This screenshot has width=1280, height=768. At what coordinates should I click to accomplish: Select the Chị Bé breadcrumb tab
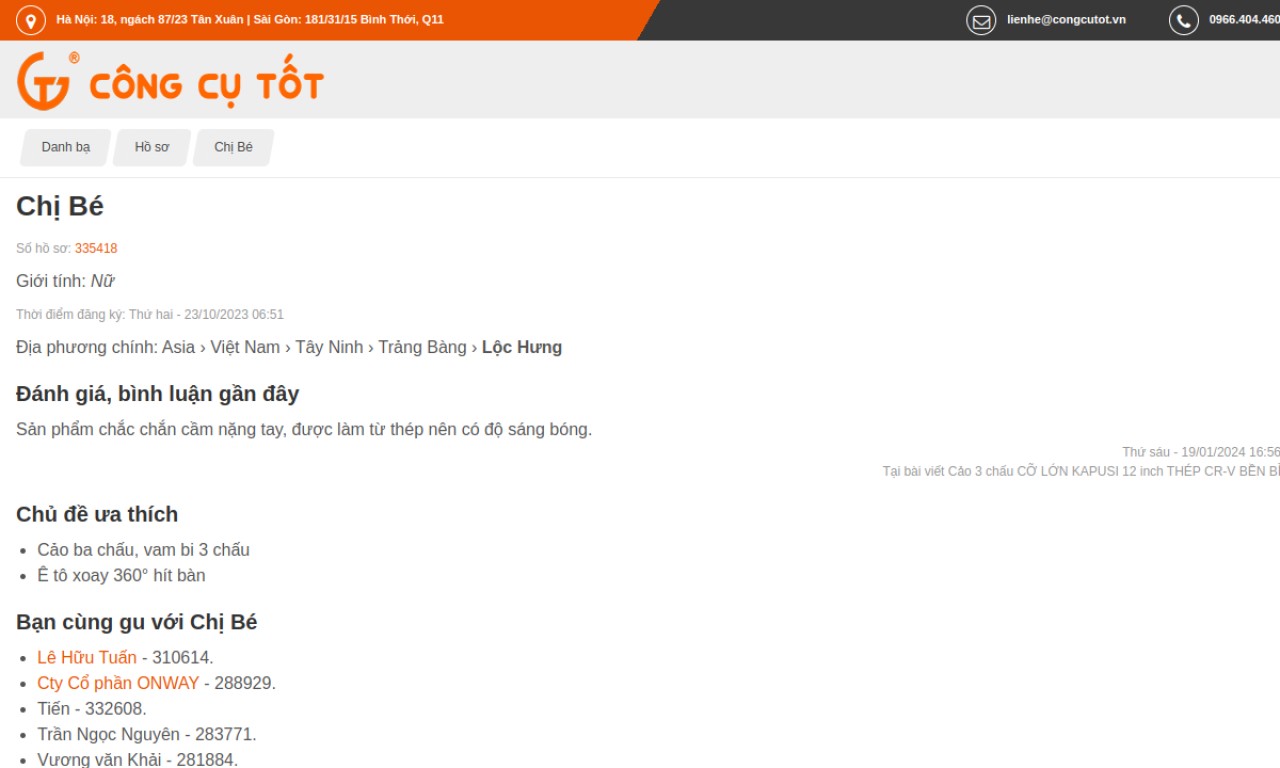(234, 147)
